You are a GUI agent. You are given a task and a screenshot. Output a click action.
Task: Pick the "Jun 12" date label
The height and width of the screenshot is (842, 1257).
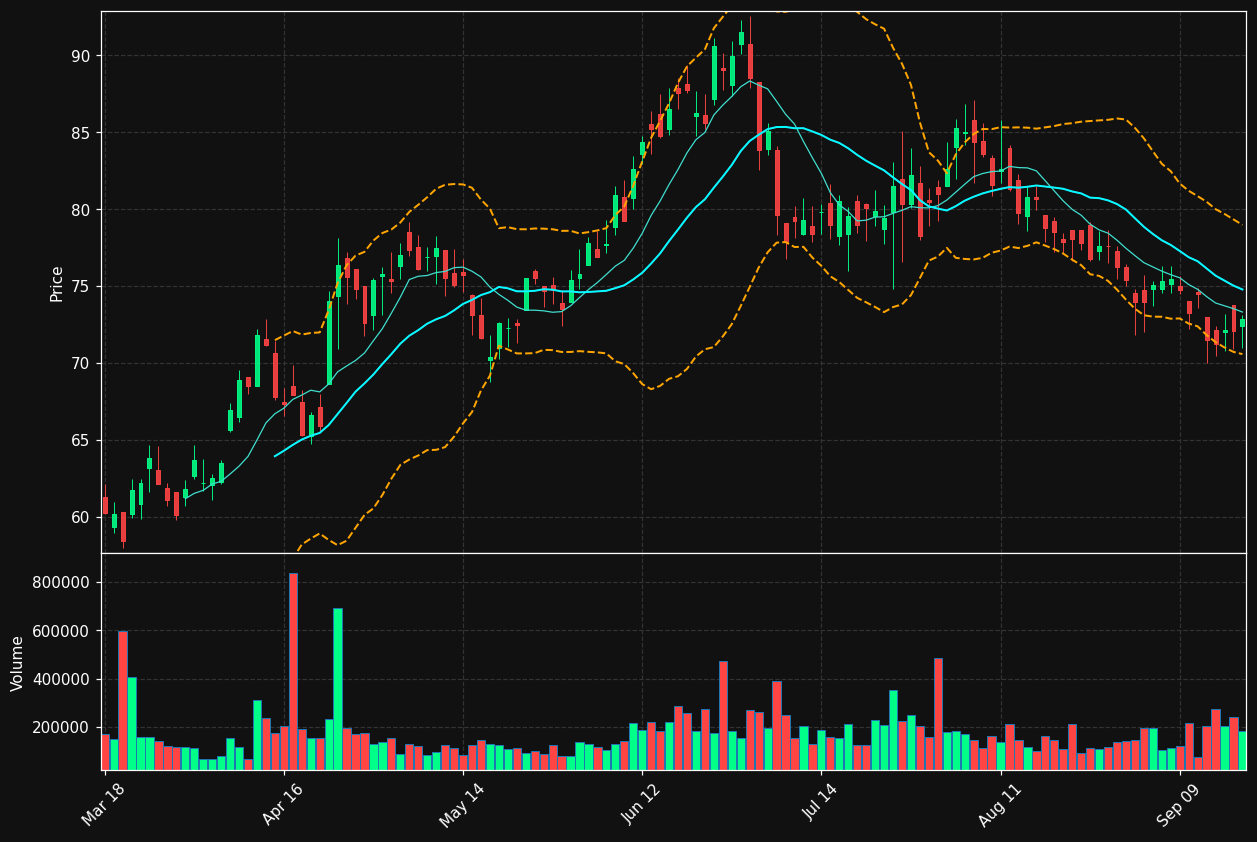[x=641, y=803]
